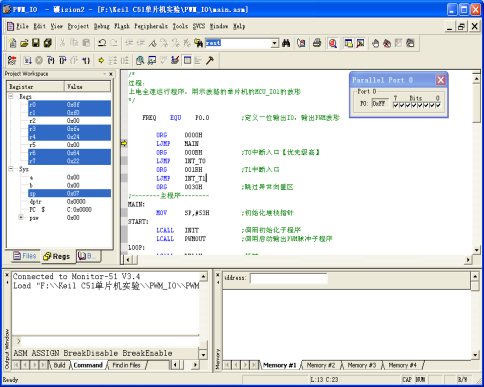Print the file with the printer icon
Screen dimensions: 484x387
[x=317, y=43]
